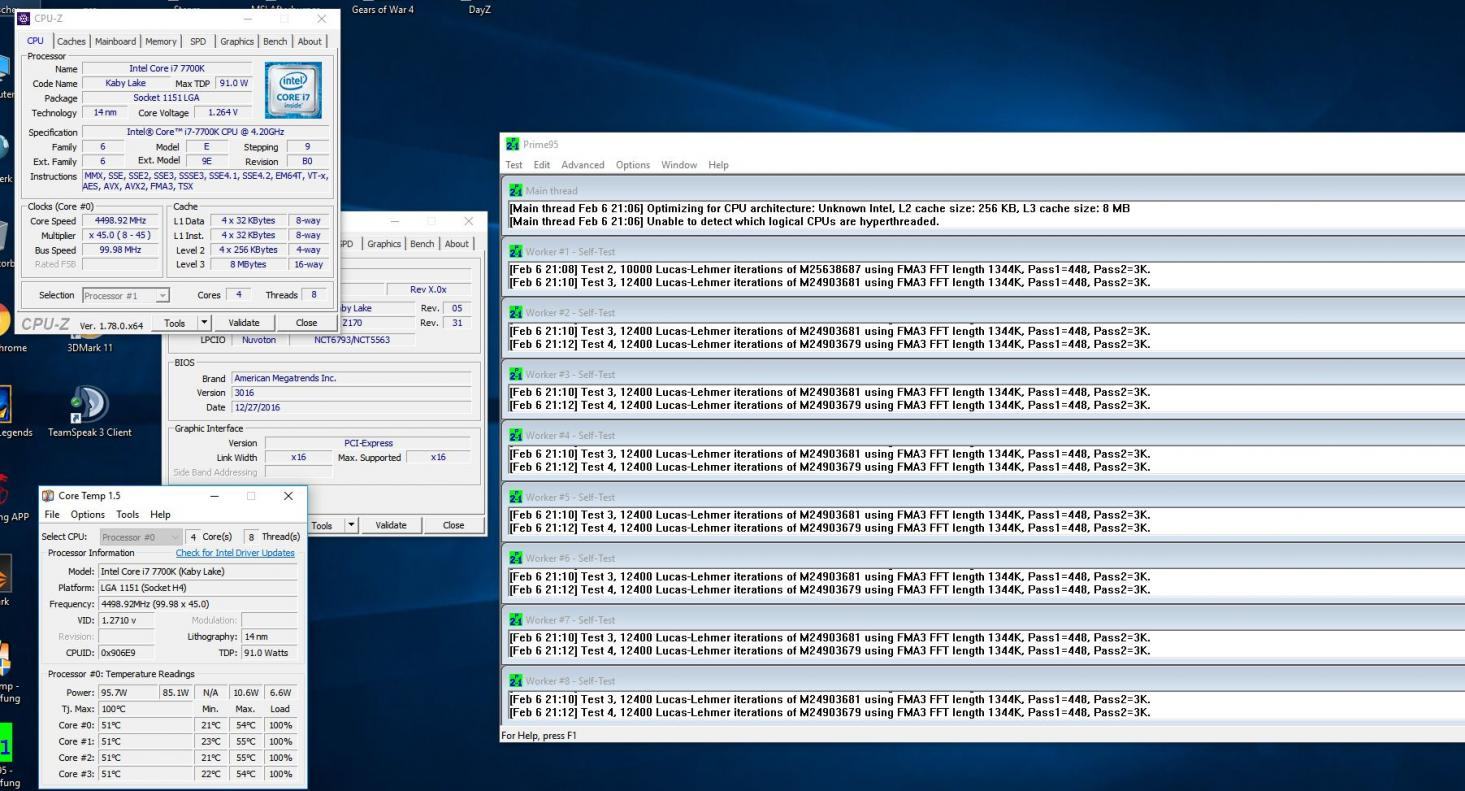1465x791 pixels.
Task: Open the About tab in front CPU-Z window
Action: coord(310,41)
